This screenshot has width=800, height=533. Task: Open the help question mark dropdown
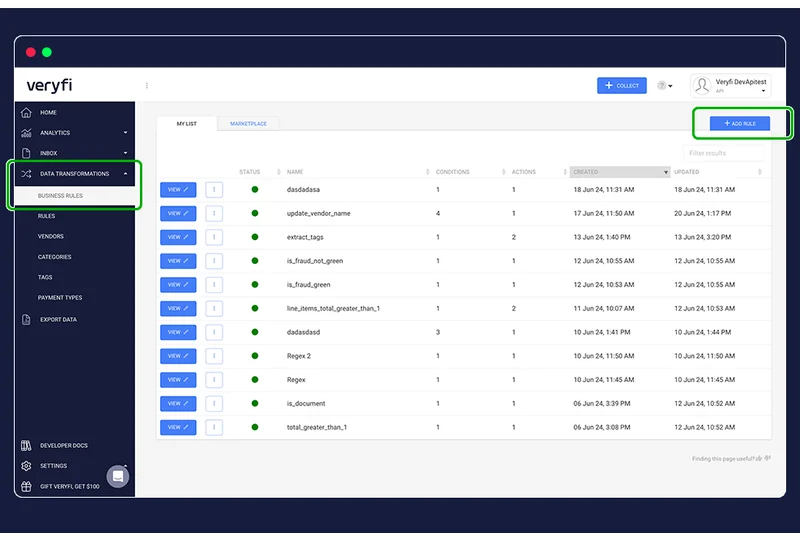tap(664, 86)
